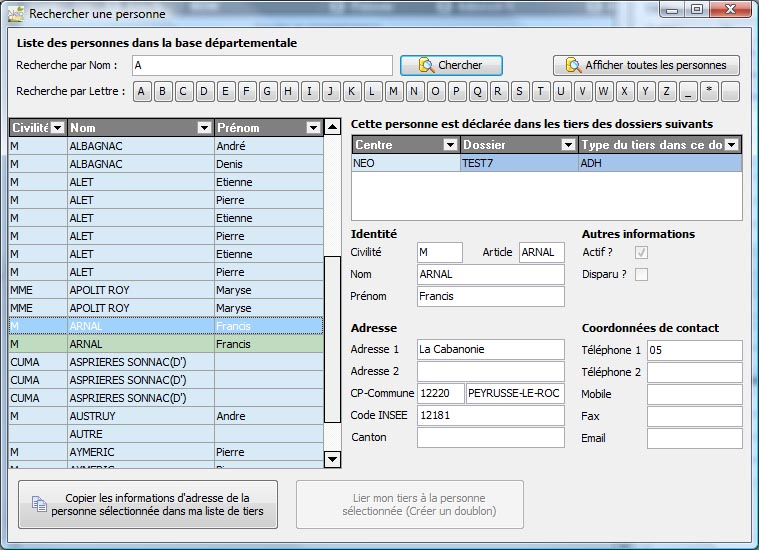Click the person list scrollbar thumb
759x550 pixels.
[332, 340]
